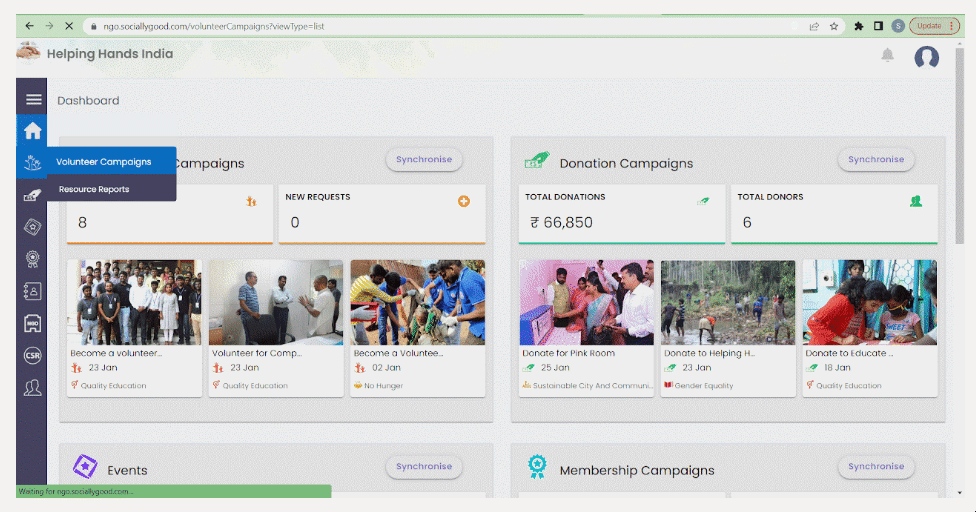
Task: Click the add new requests plus icon
Action: pos(464,201)
